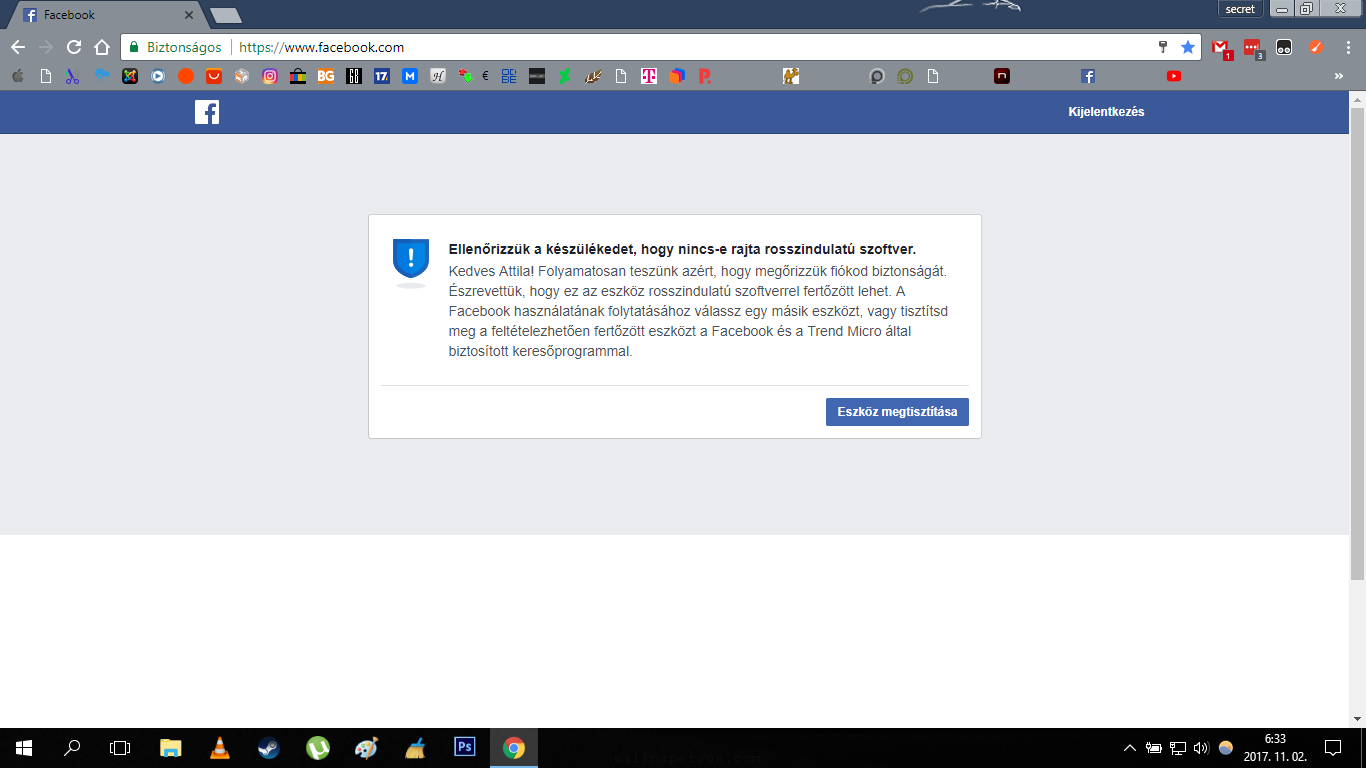Open the Facebook bookmark in bookmarks bar

tap(1088, 76)
